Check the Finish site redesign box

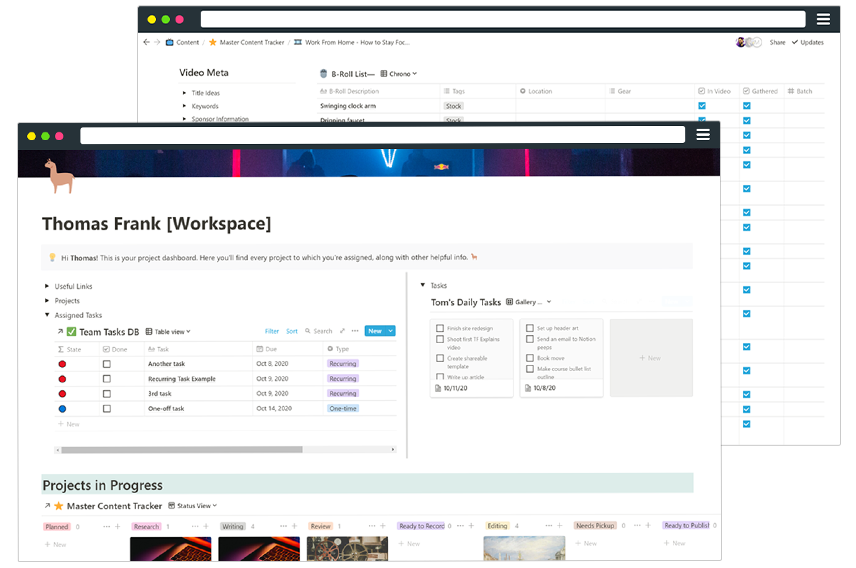(x=440, y=328)
